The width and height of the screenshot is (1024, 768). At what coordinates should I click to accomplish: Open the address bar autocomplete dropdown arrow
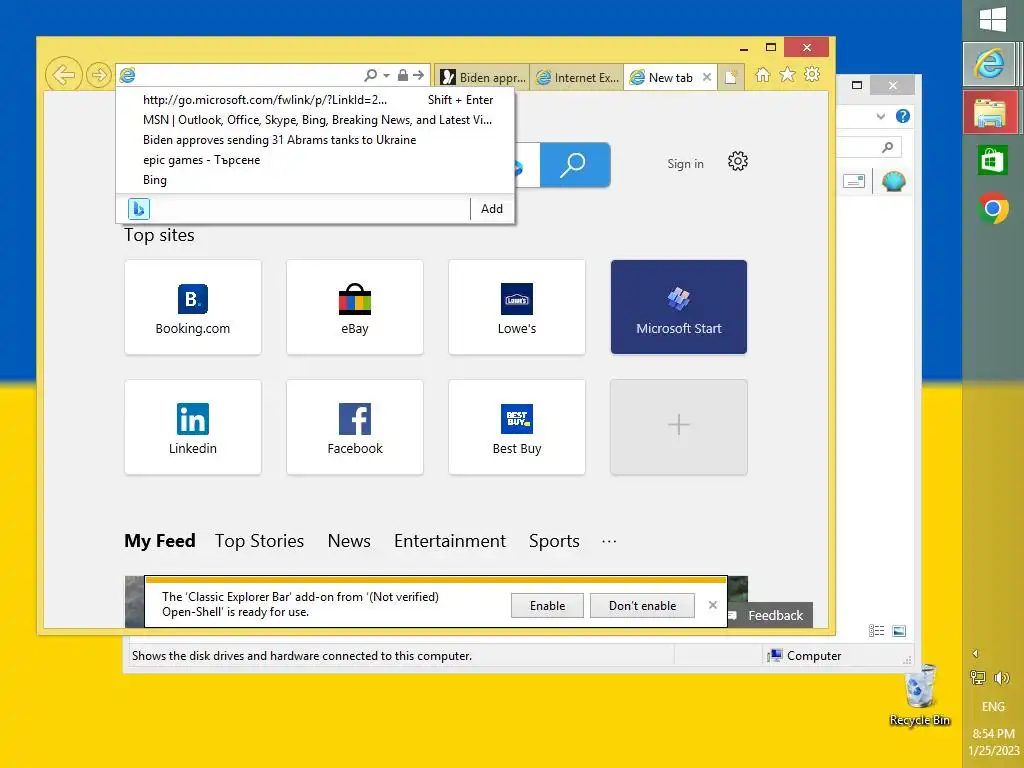[x=386, y=76]
